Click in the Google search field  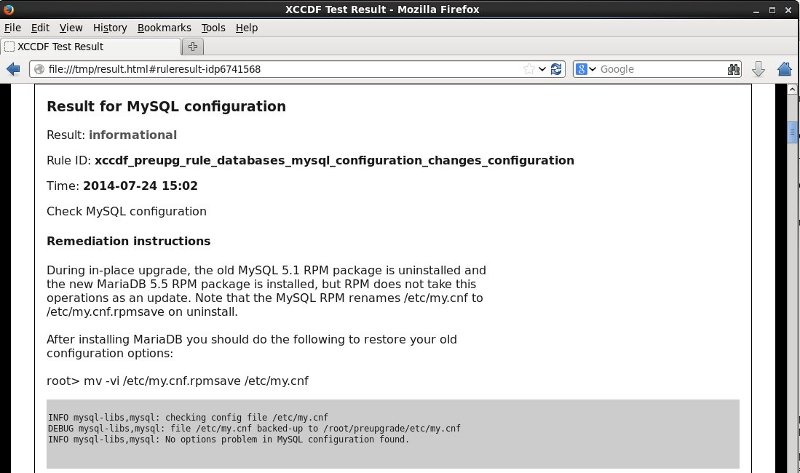click(660, 69)
